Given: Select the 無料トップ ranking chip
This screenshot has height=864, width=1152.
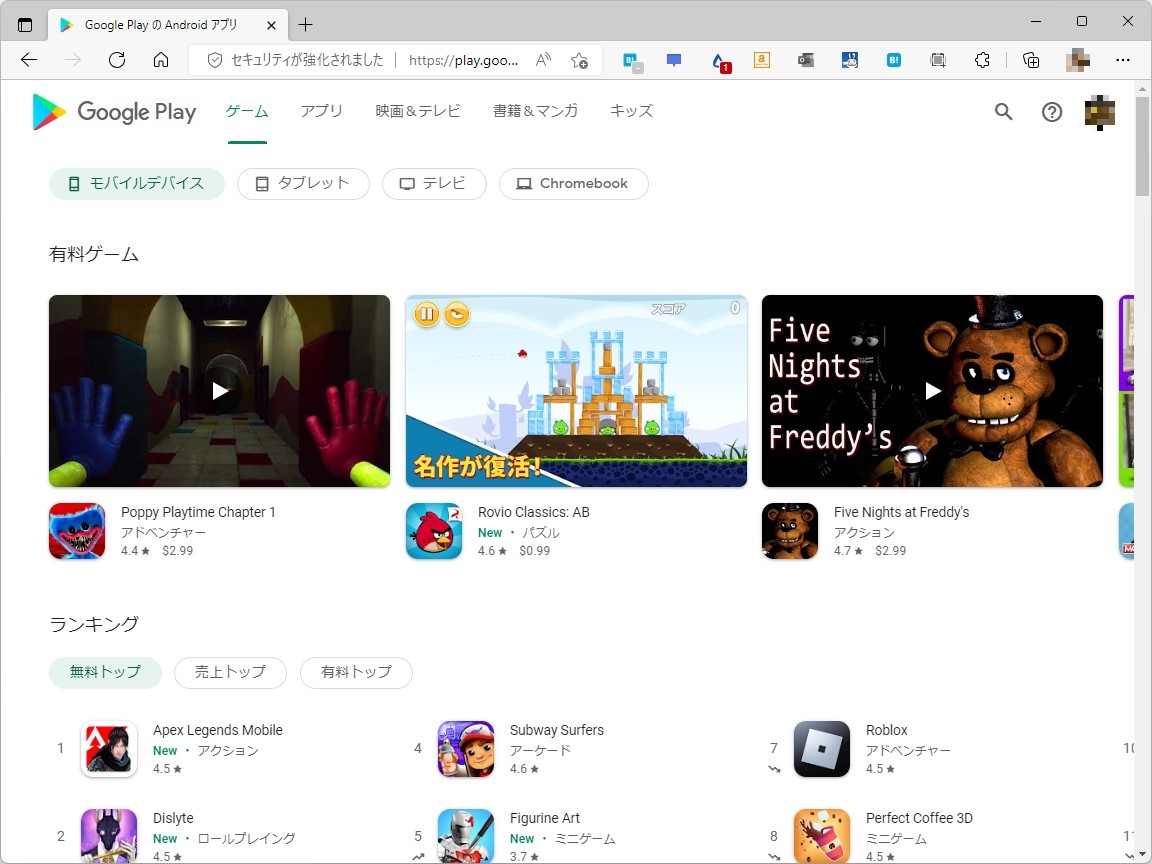Looking at the screenshot, I should (x=105, y=672).
